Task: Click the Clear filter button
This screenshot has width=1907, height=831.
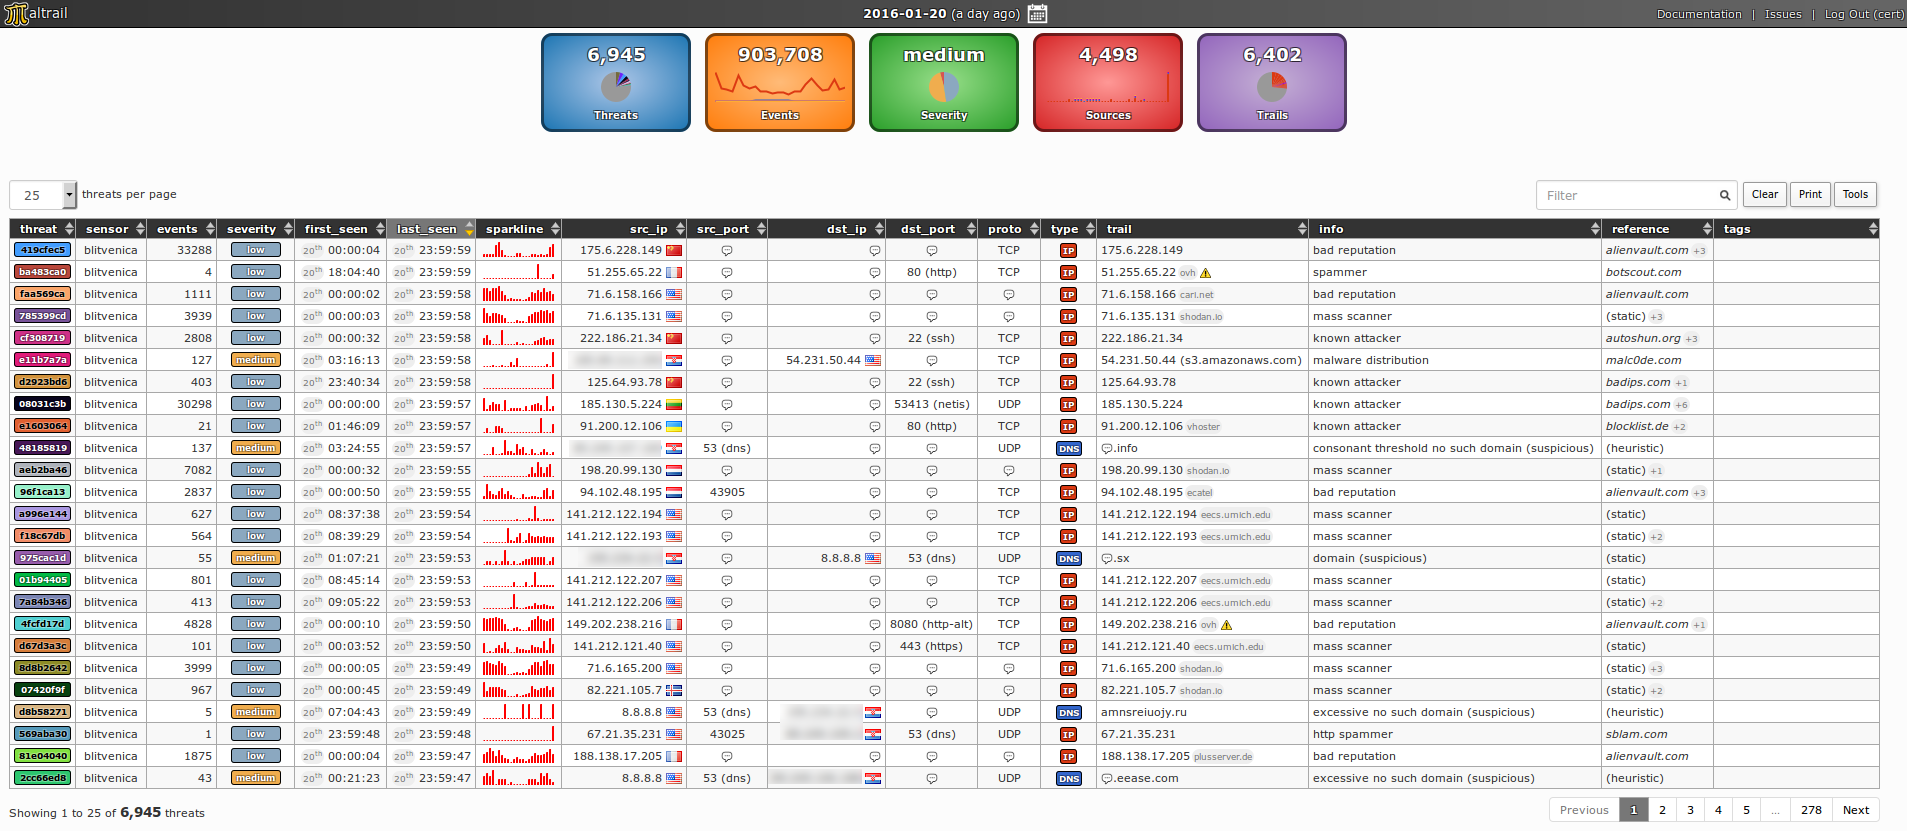Action: [x=1765, y=195]
